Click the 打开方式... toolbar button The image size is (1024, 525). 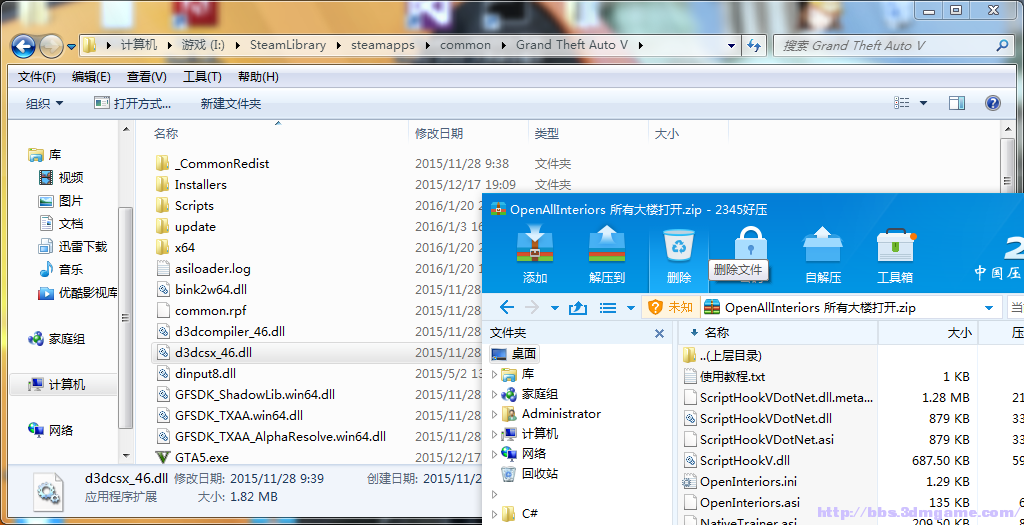[x=133, y=103]
